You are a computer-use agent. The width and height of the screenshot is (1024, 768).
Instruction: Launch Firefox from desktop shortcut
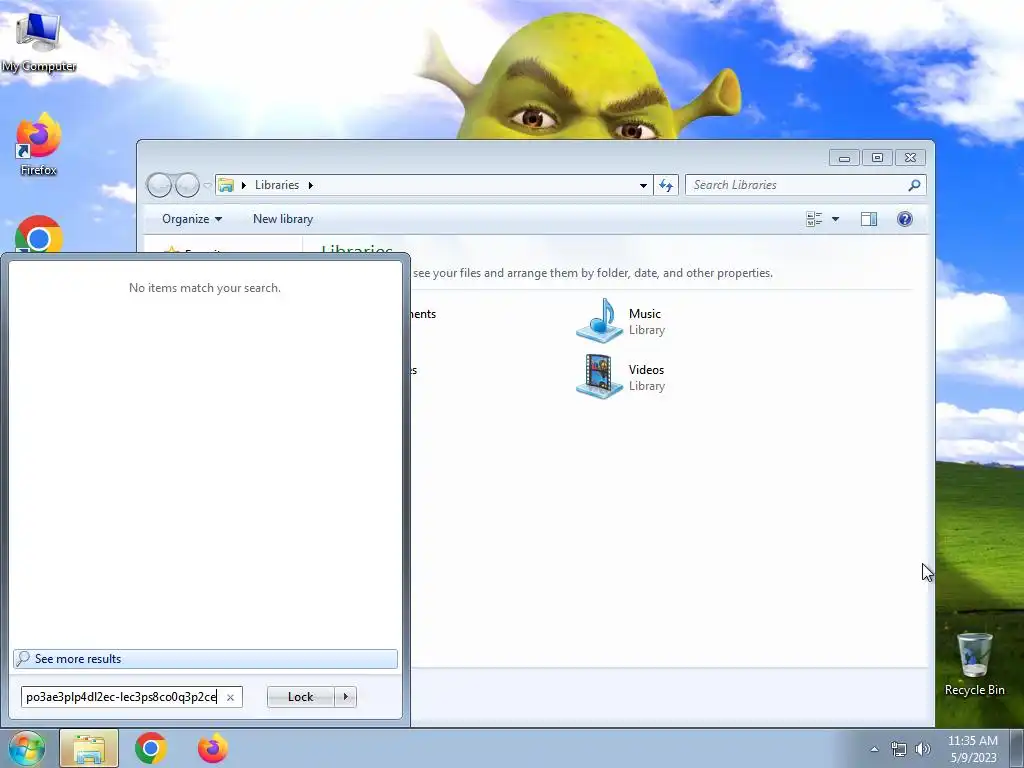39,144
